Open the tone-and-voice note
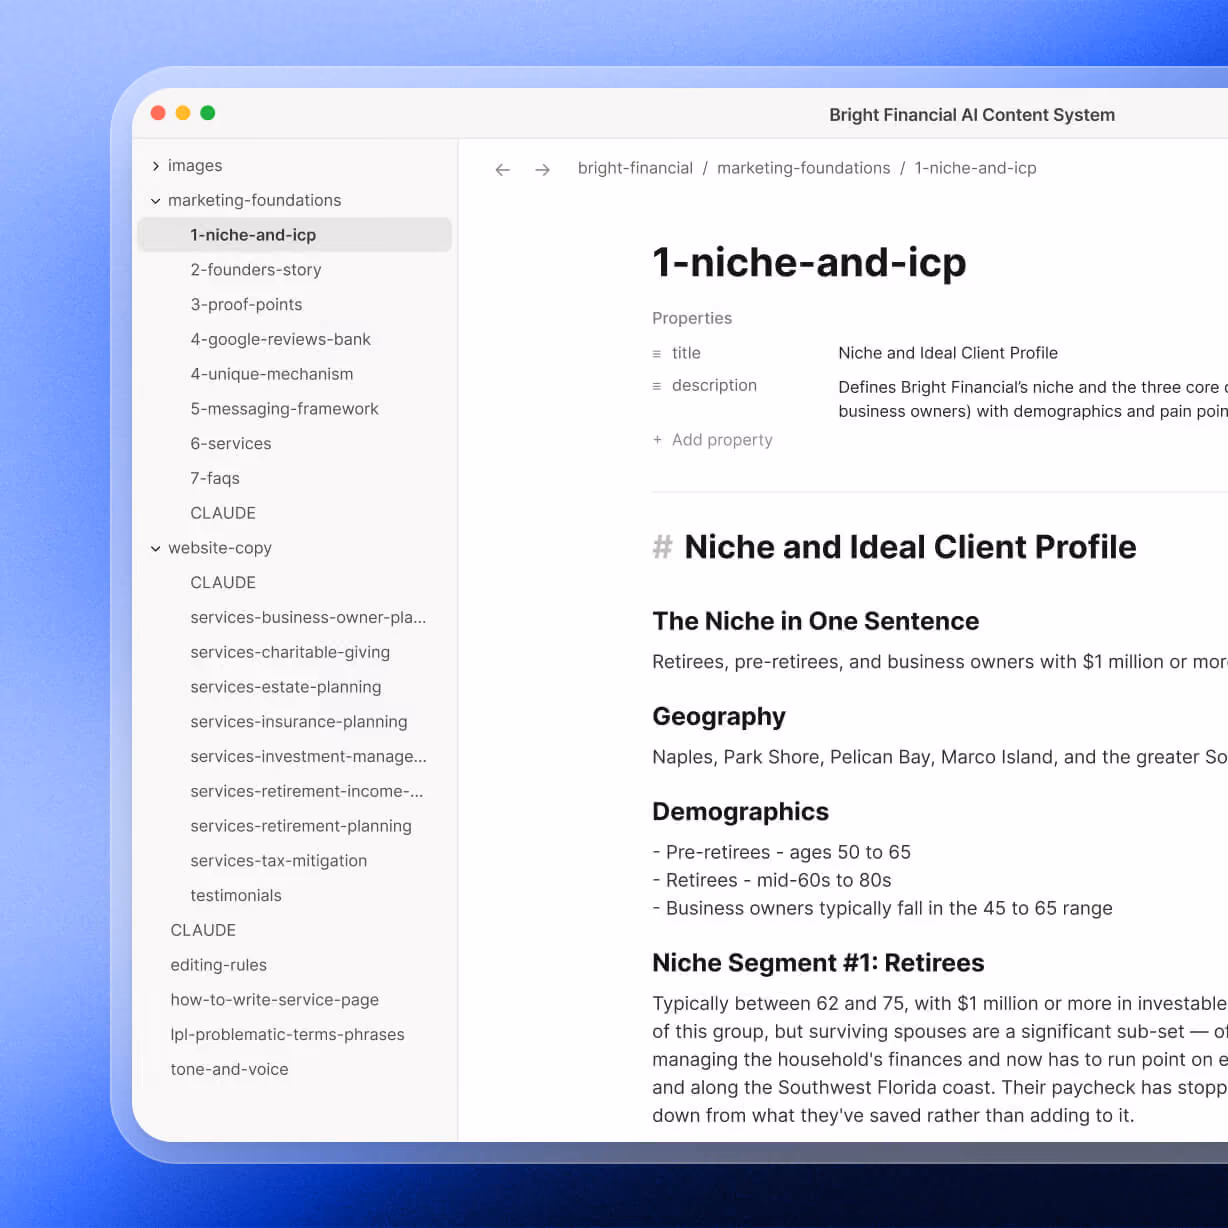The image size is (1228, 1228). point(229,1070)
